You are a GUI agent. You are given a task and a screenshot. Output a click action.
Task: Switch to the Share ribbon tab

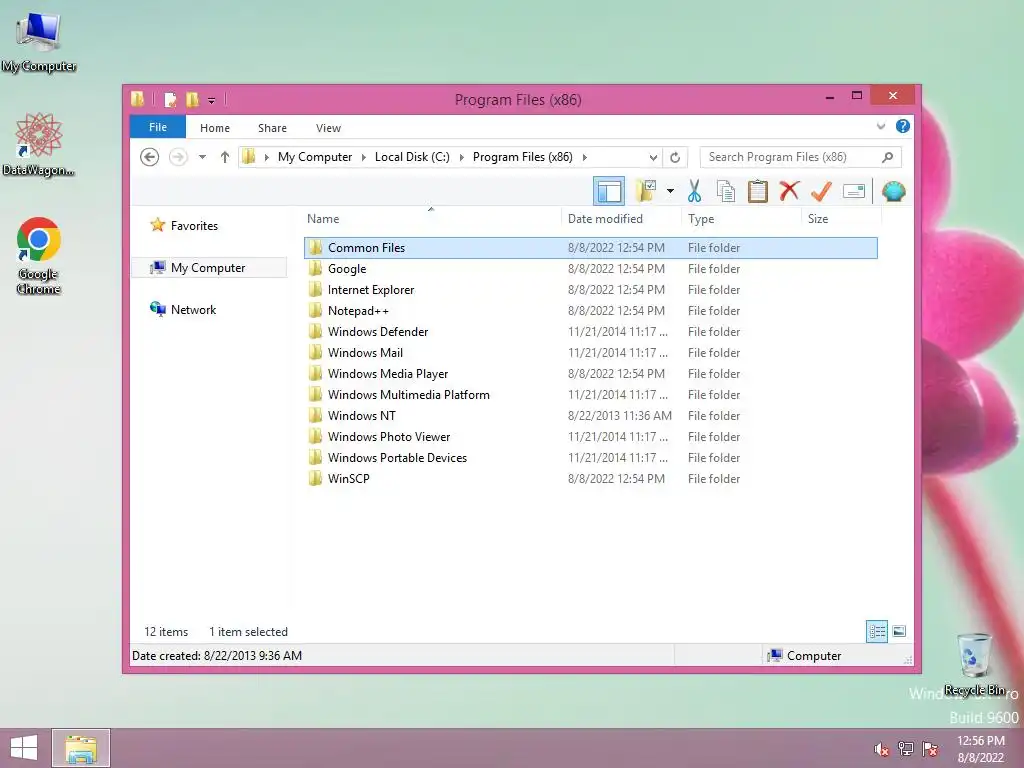pyautogui.click(x=272, y=128)
